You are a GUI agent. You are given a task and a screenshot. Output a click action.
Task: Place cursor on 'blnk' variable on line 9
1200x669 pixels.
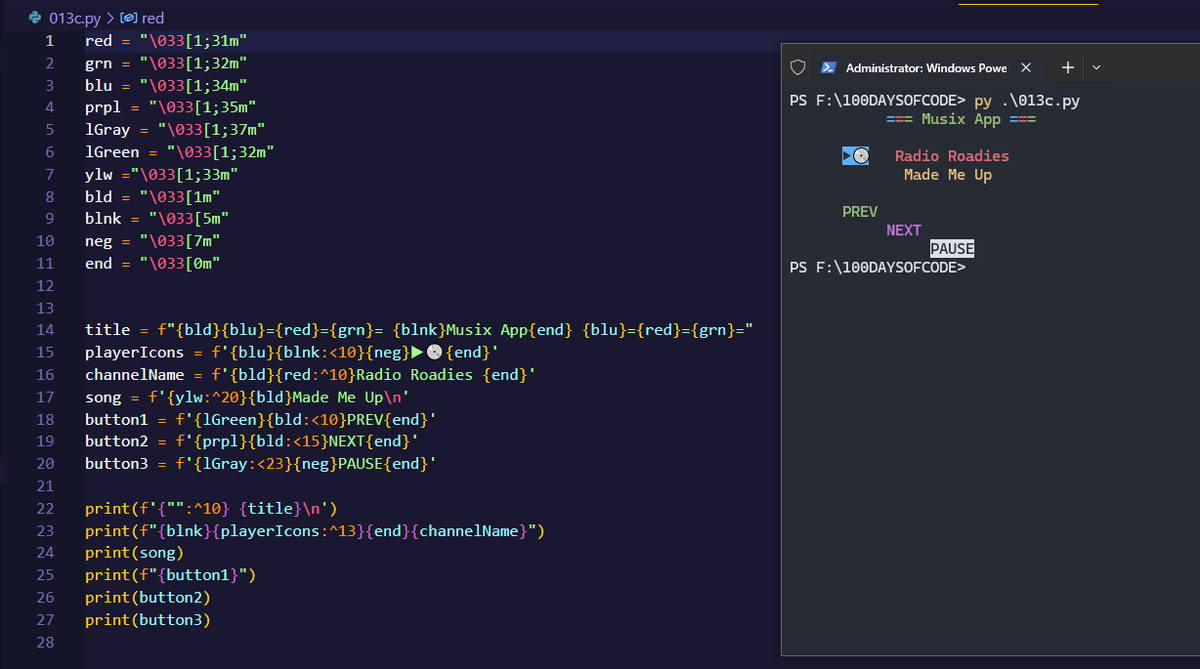[x=103, y=218]
